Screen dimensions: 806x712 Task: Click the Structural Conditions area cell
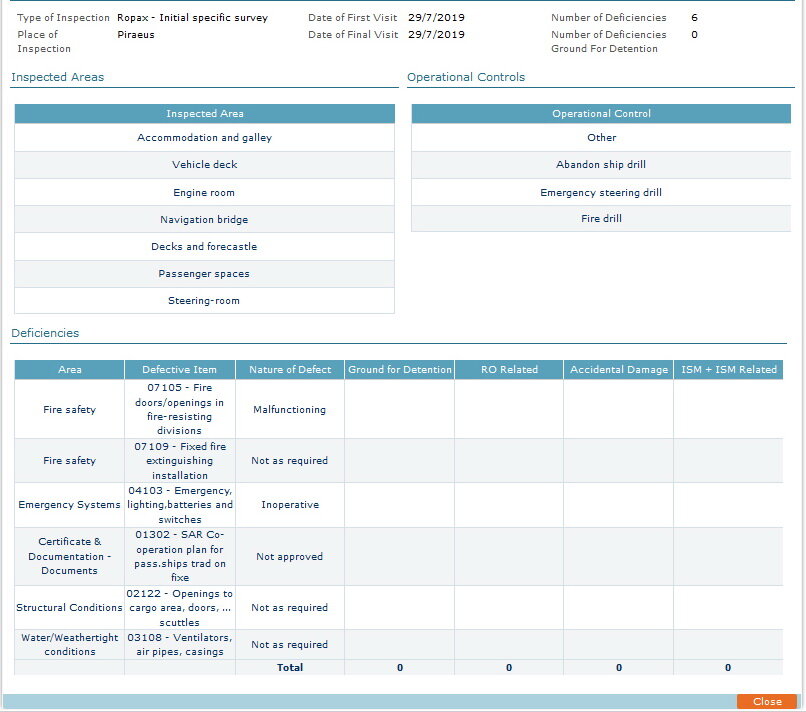[69, 608]
